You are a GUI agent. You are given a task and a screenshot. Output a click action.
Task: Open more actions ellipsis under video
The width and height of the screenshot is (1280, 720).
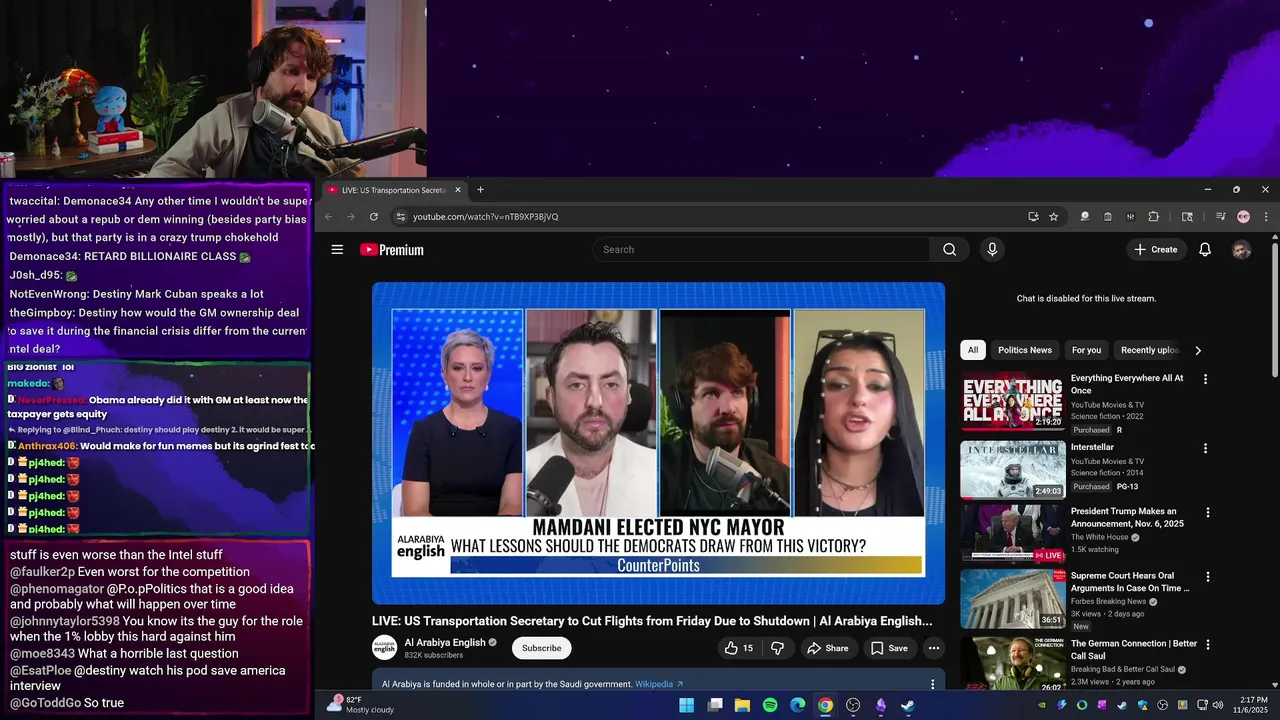point(934,648)
